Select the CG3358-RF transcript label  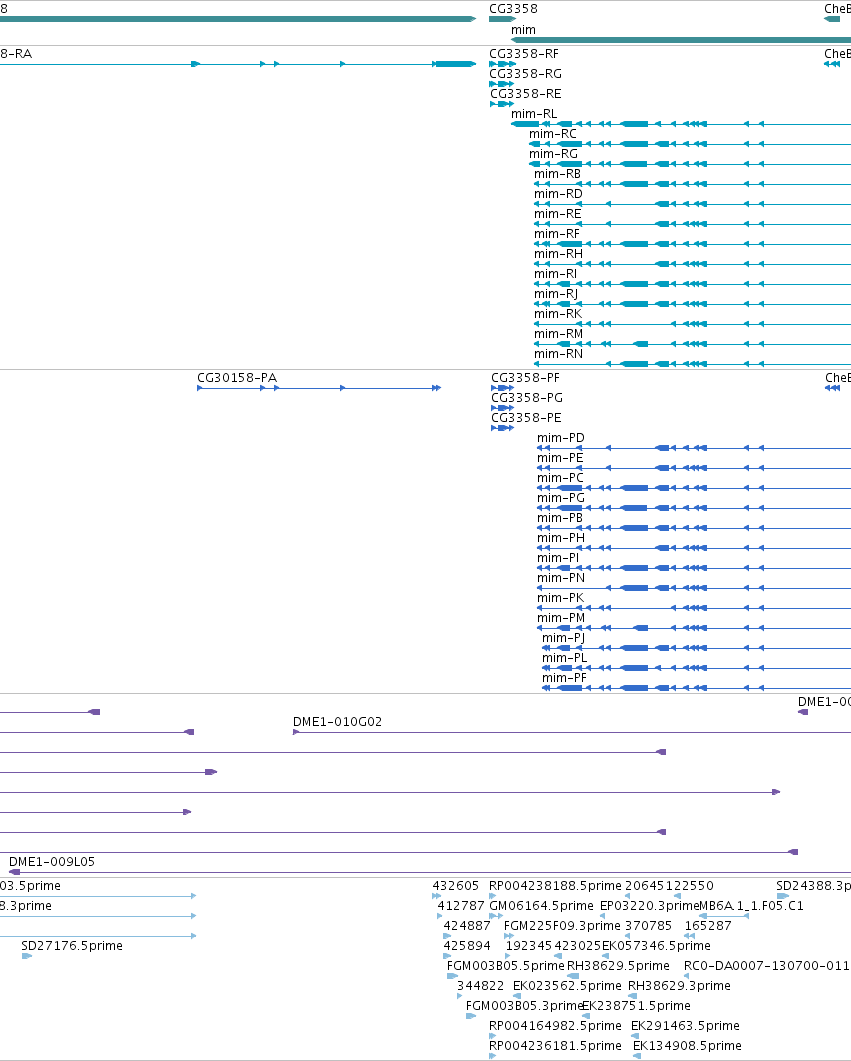[524, 53]
